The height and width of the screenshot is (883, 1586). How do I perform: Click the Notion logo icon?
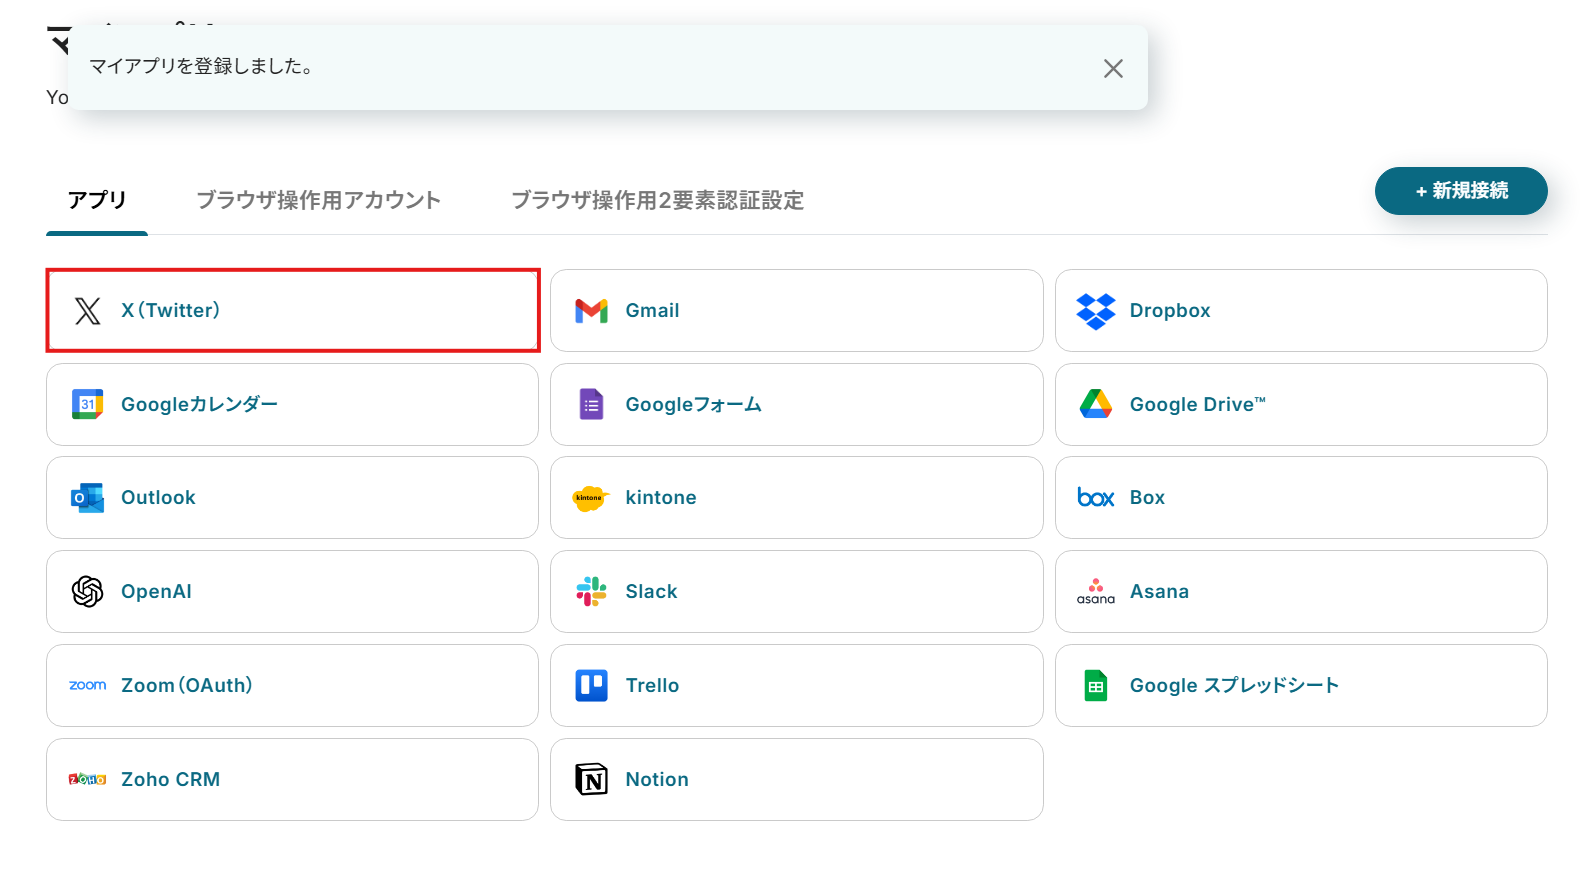pyautogui.click(x=592, y=779)
